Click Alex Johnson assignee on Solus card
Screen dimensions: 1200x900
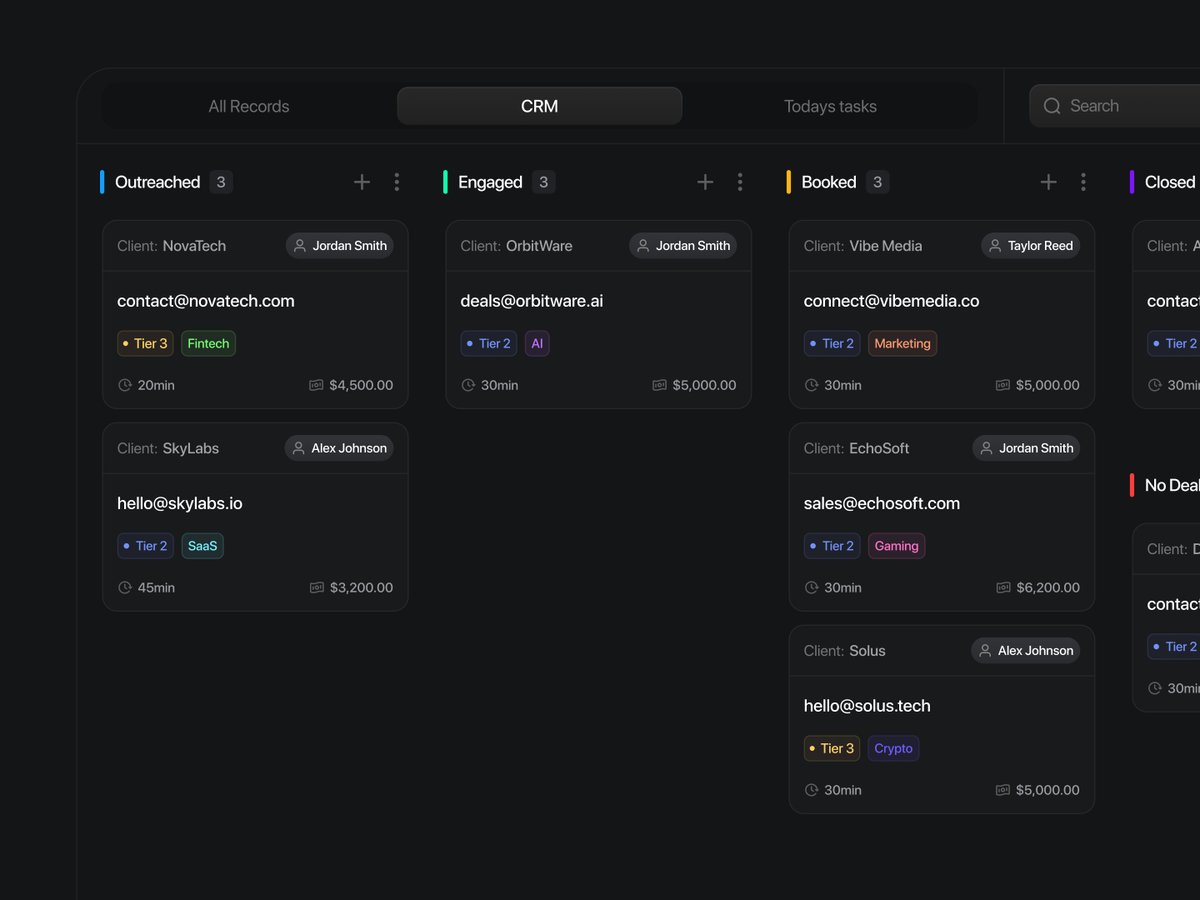[1026, 650]
